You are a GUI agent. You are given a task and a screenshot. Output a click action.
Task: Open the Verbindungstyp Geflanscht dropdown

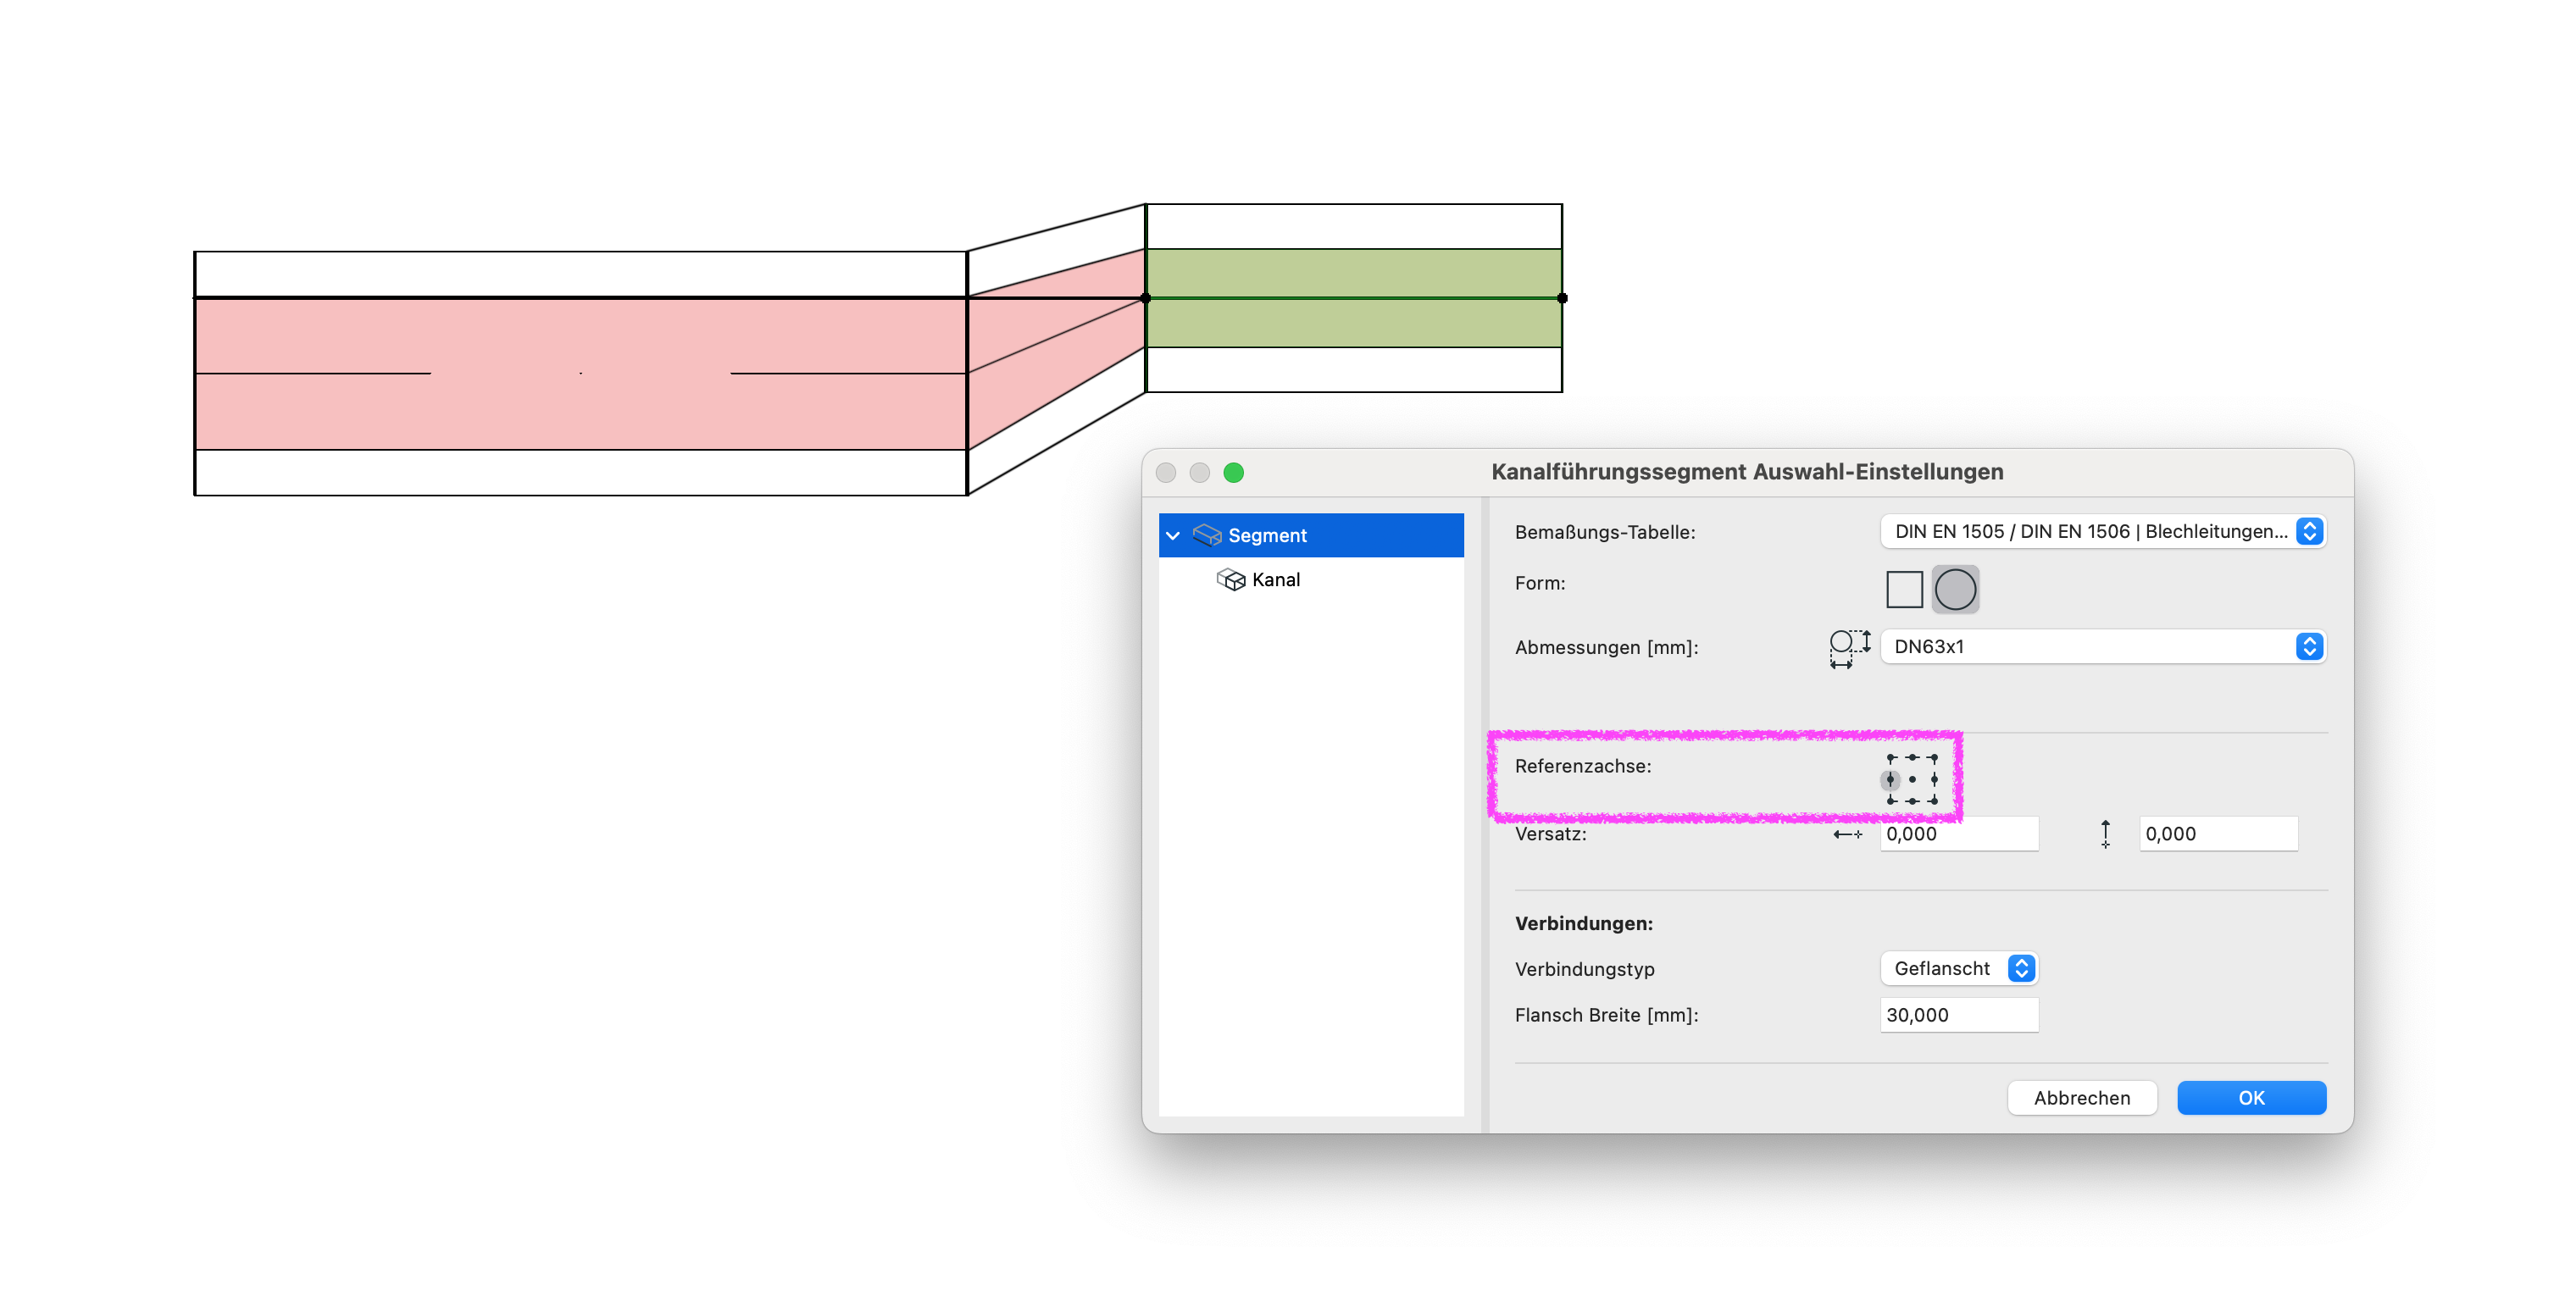pos(1958,968)
